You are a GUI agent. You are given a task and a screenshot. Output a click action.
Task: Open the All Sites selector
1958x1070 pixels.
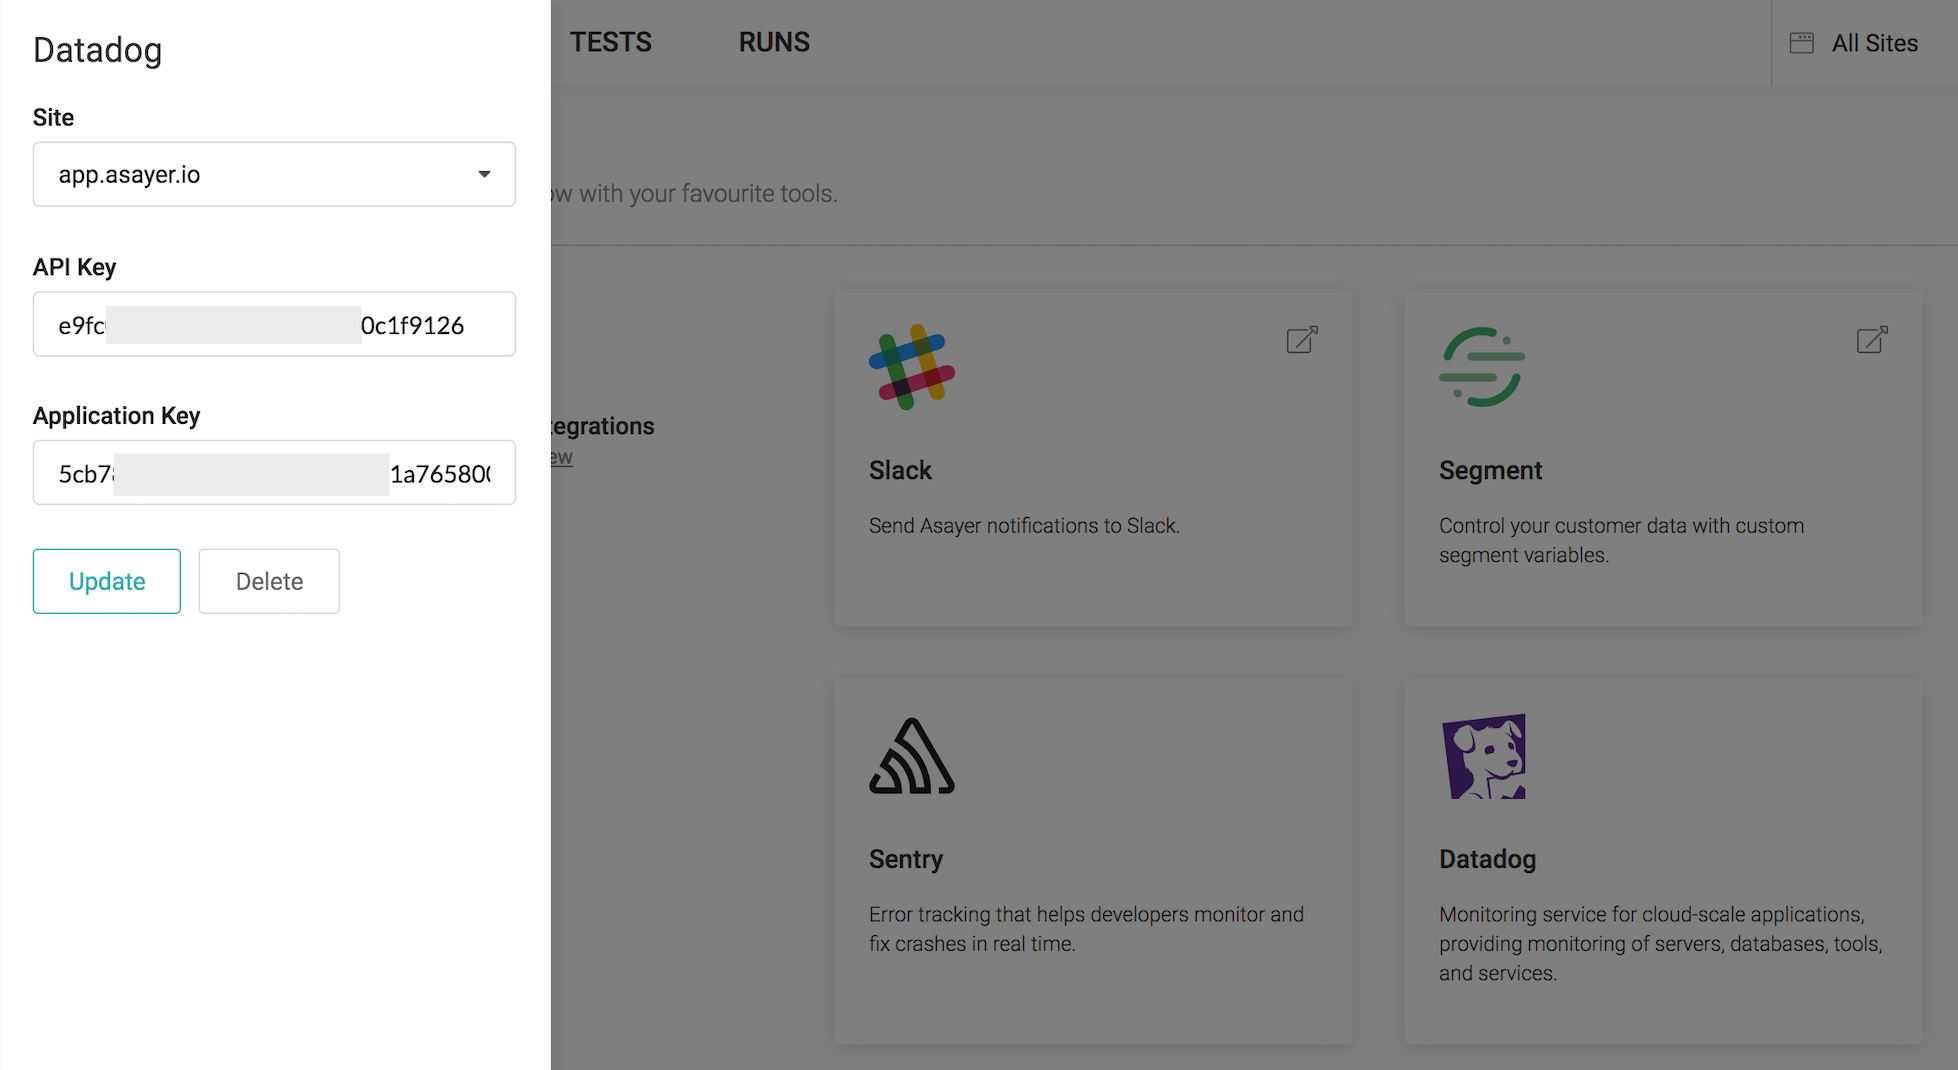click(x=1874, y=43)
